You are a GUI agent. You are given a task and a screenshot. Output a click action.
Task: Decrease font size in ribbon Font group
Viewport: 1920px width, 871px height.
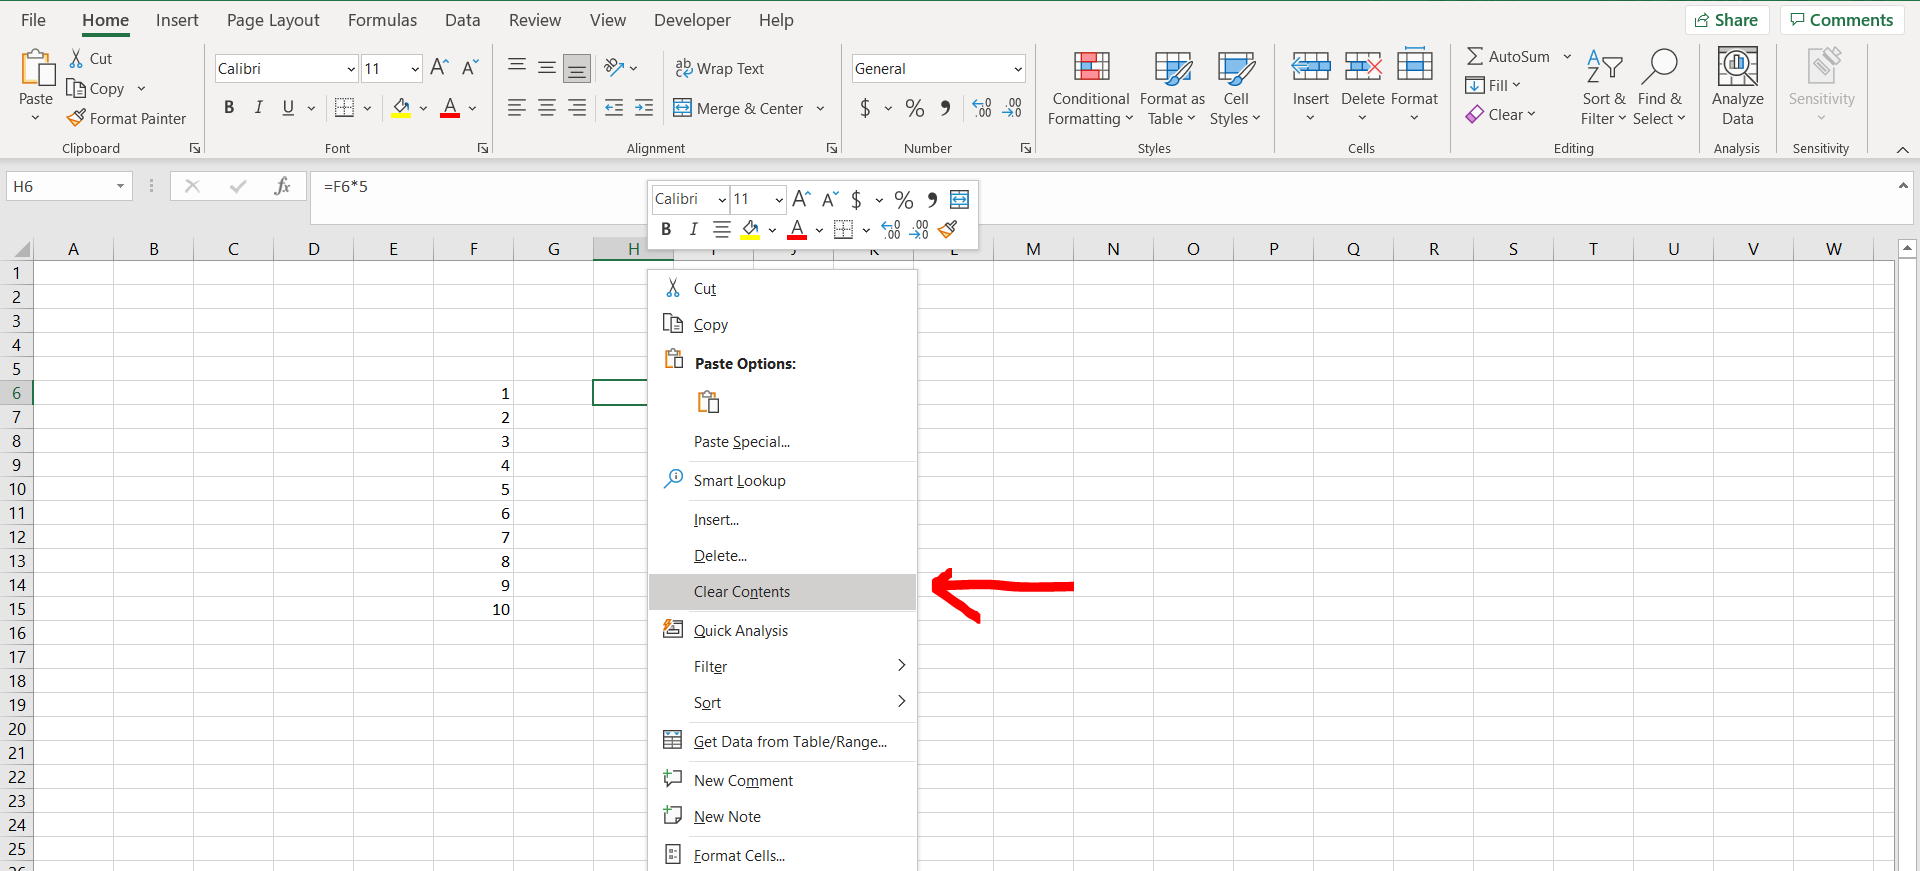(x=469, y=68)
